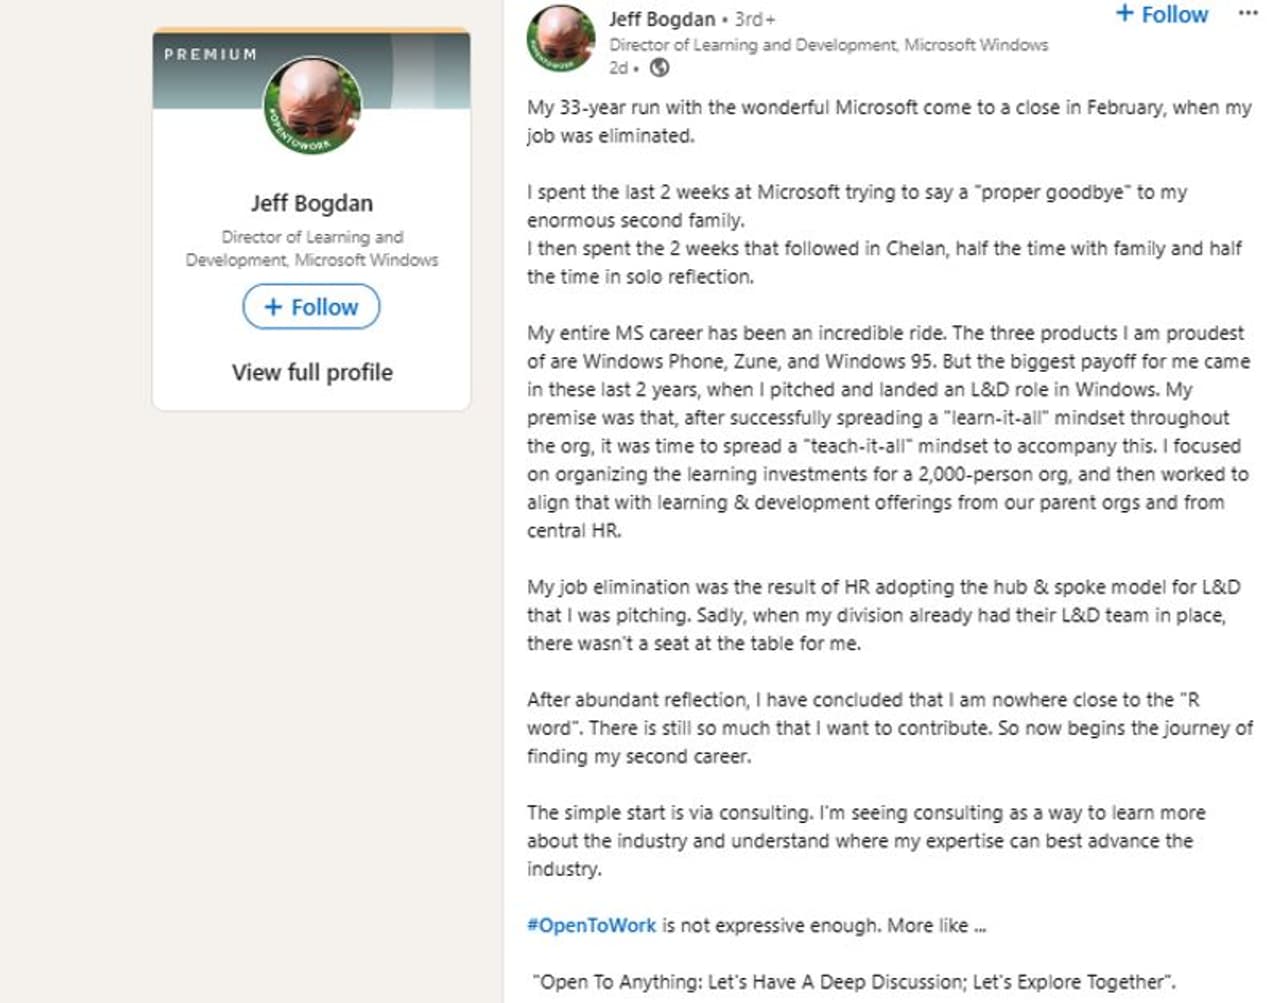Open the View full profile link

click(x=312, y=372)
